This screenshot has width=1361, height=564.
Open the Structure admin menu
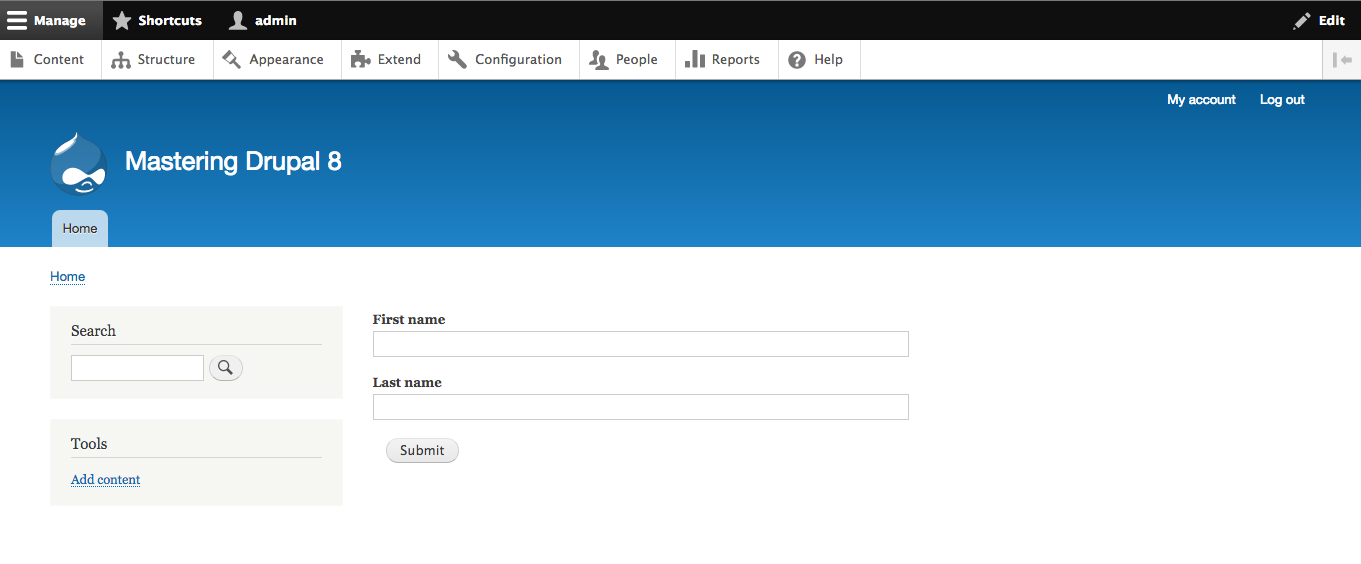click(x=157, y=60)
